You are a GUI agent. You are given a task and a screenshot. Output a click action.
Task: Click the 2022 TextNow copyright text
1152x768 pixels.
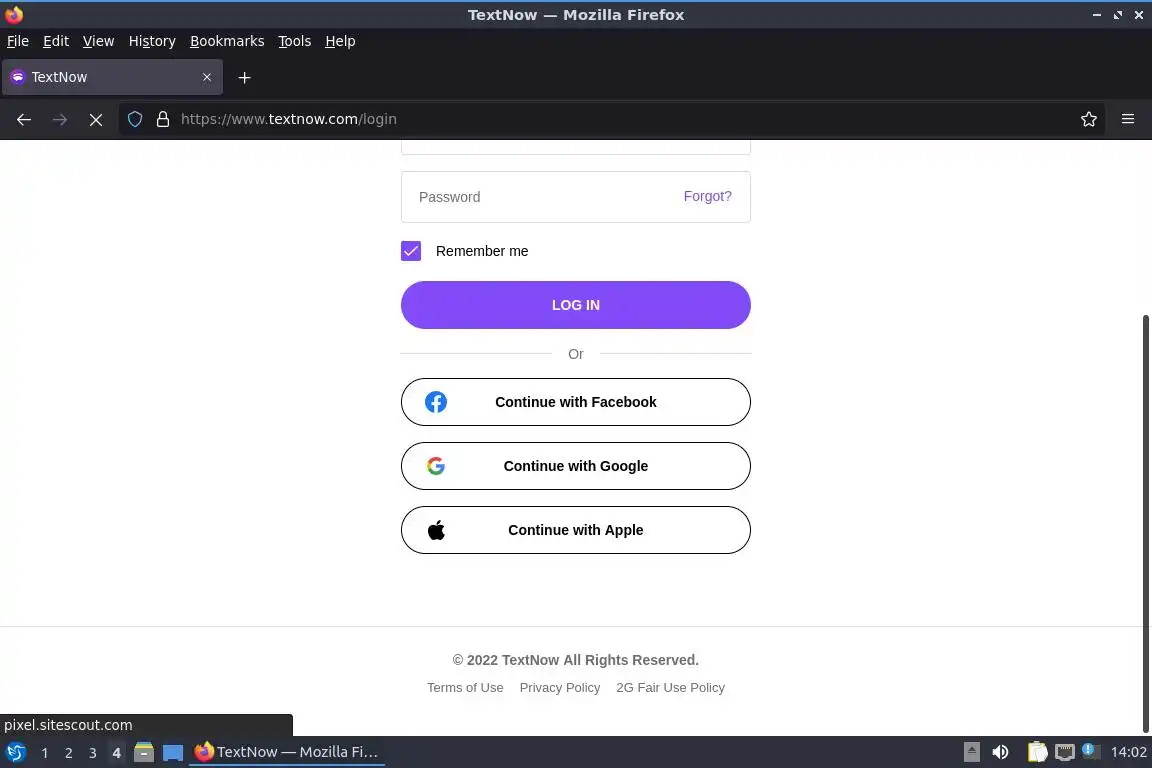click(x=576, y=660)
